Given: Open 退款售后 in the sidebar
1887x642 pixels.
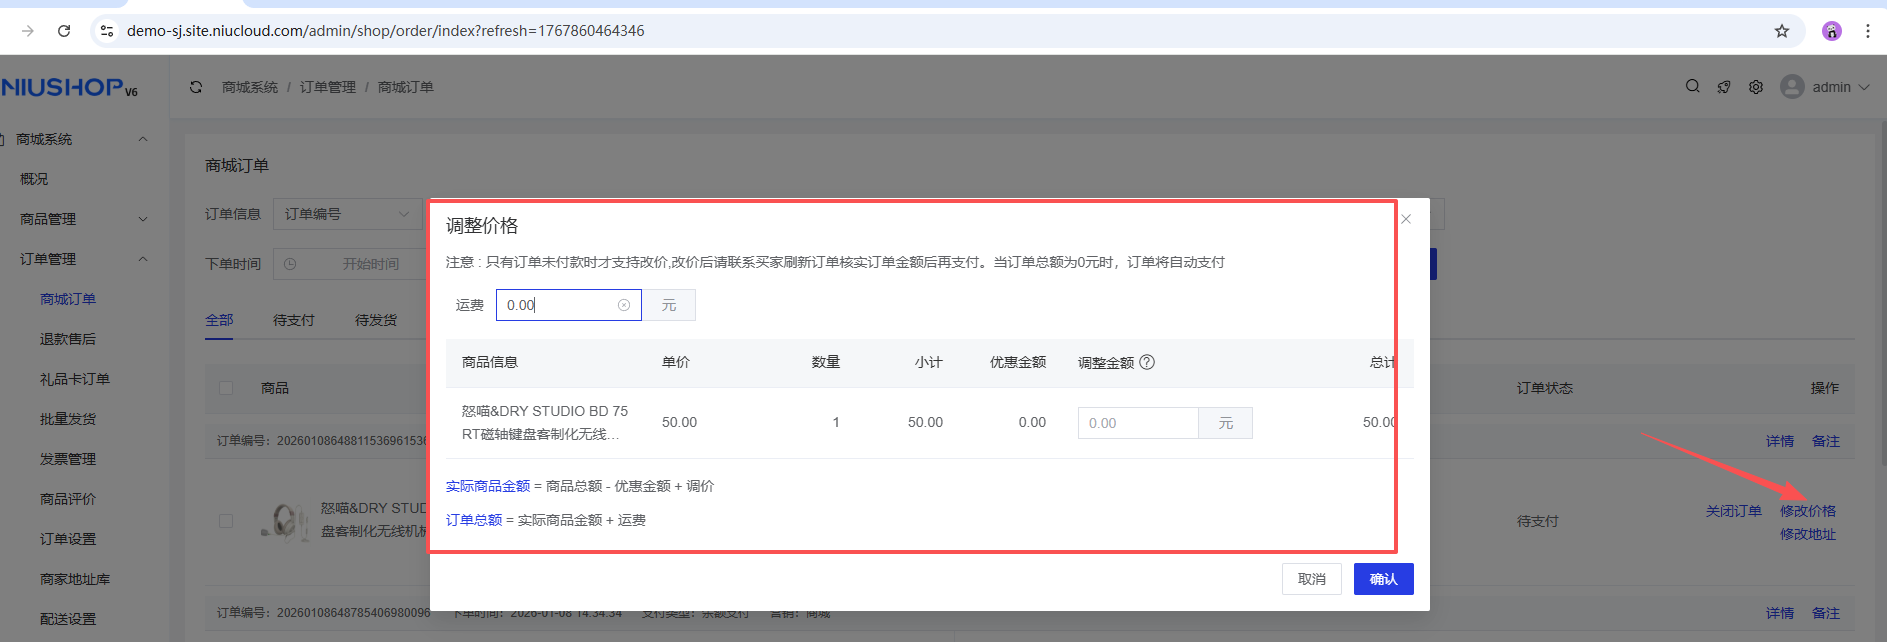Looking at the screenshot, I should point(68,339).
